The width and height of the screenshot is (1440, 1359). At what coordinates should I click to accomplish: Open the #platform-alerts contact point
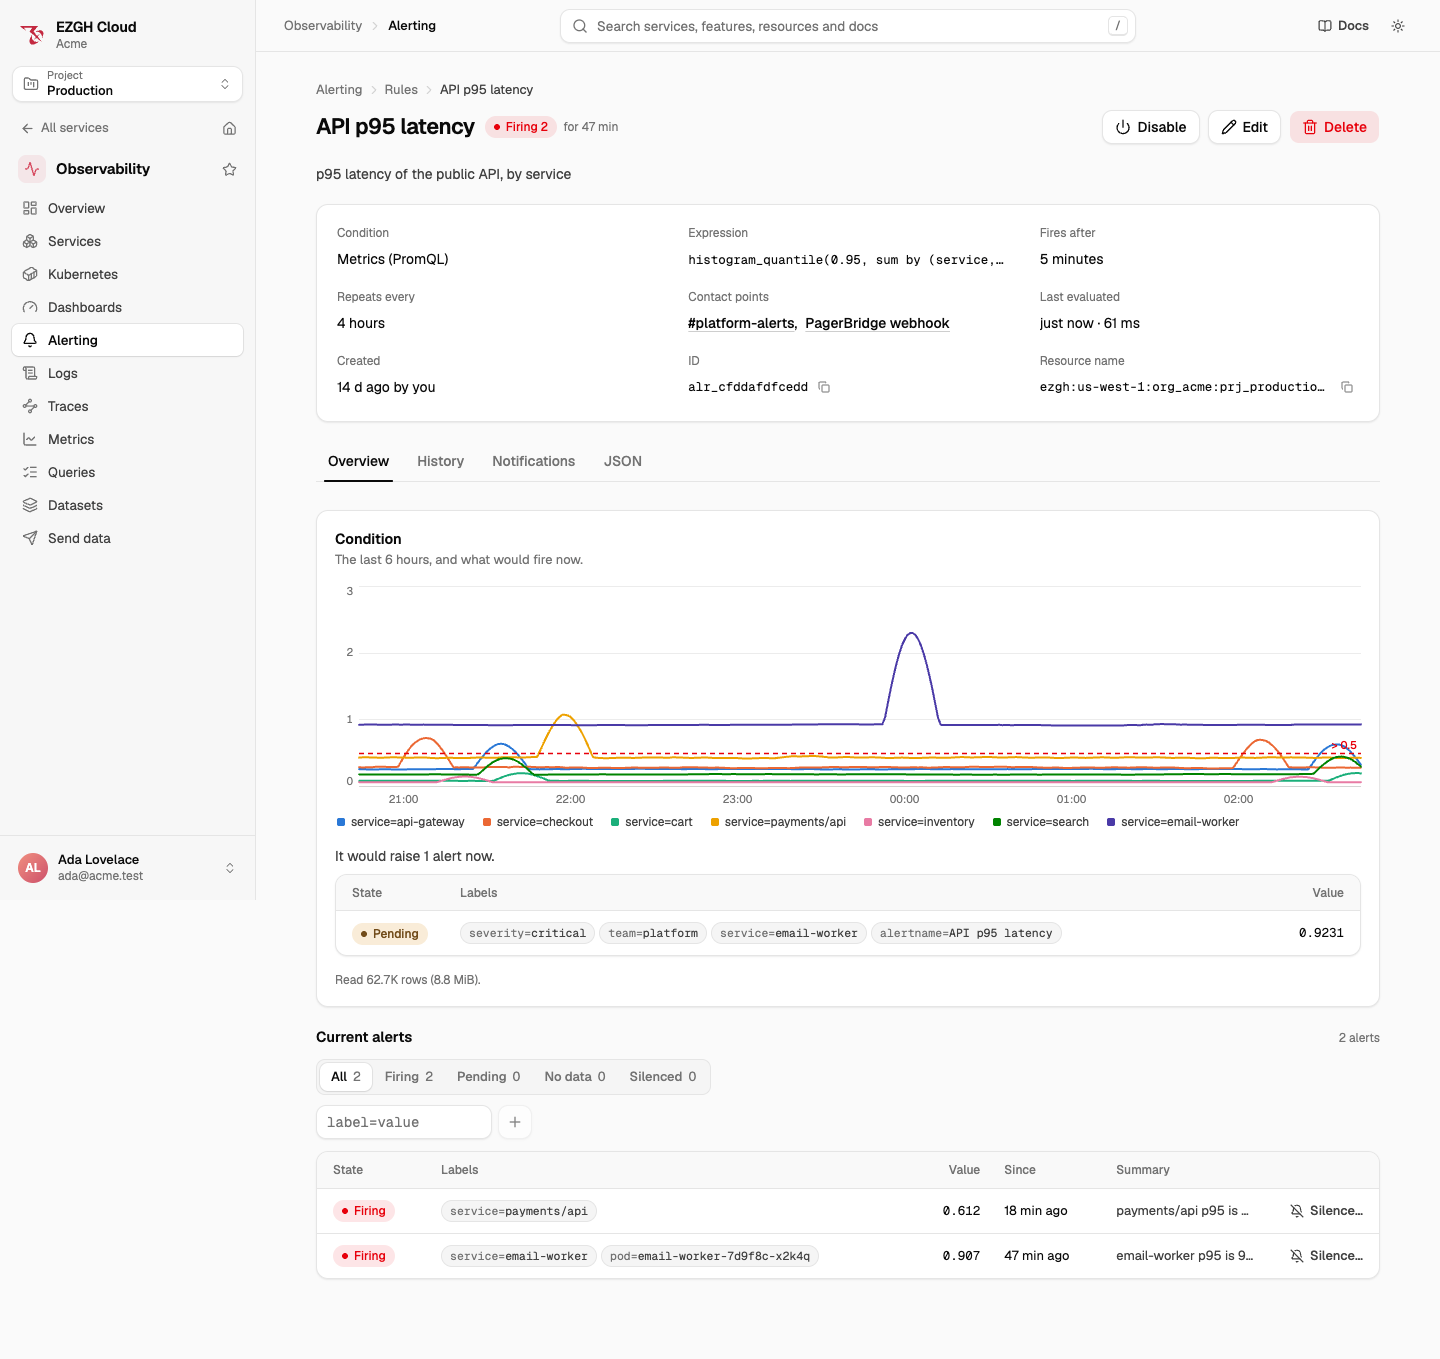741,323
